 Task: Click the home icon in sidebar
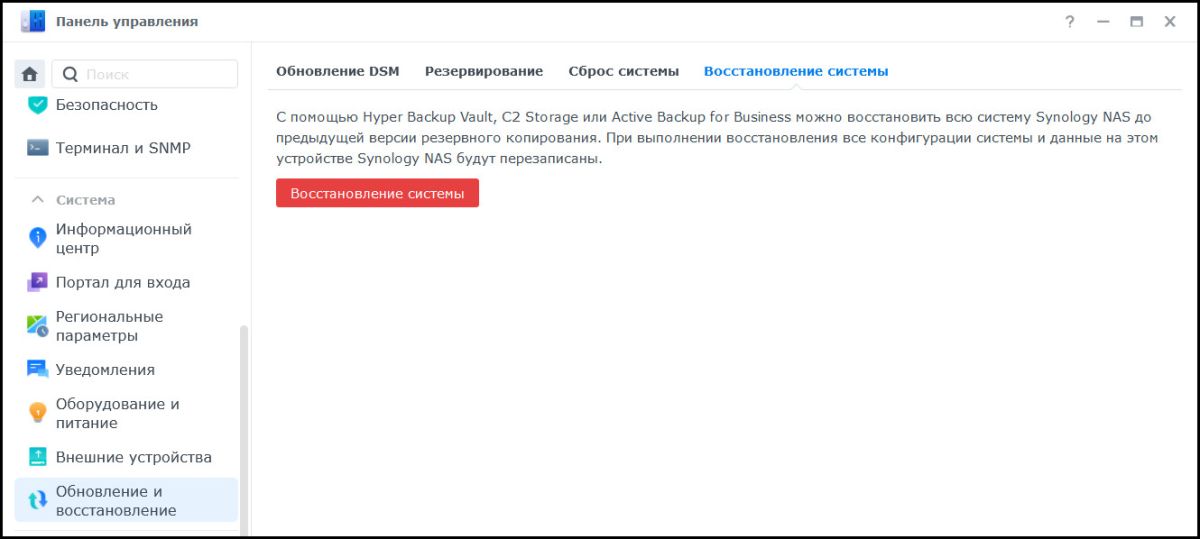30,74
